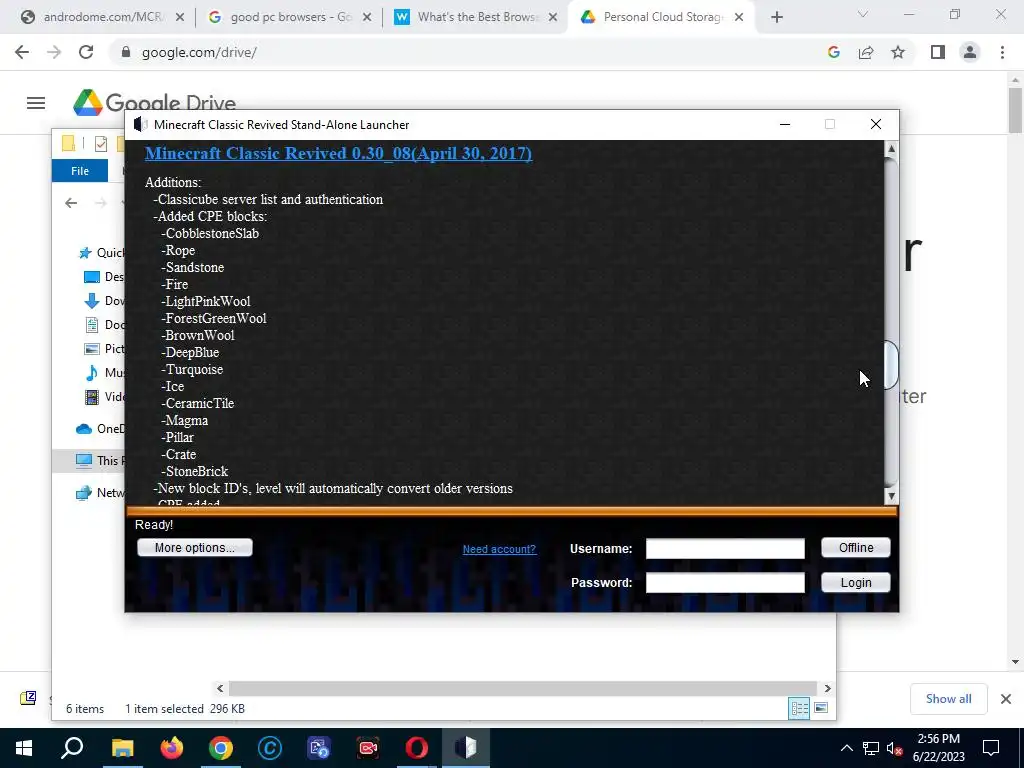Open the notification center icon
The height and width of the screenshot is (768, 1024).
pos(991,748)
